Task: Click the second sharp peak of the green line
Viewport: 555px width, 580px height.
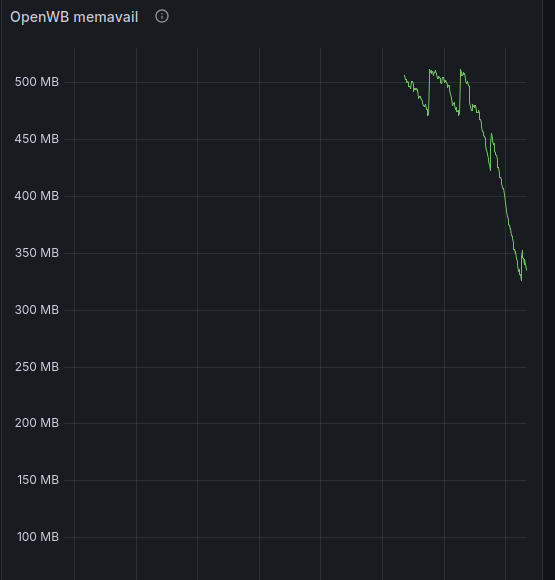Action: (461, 70)
